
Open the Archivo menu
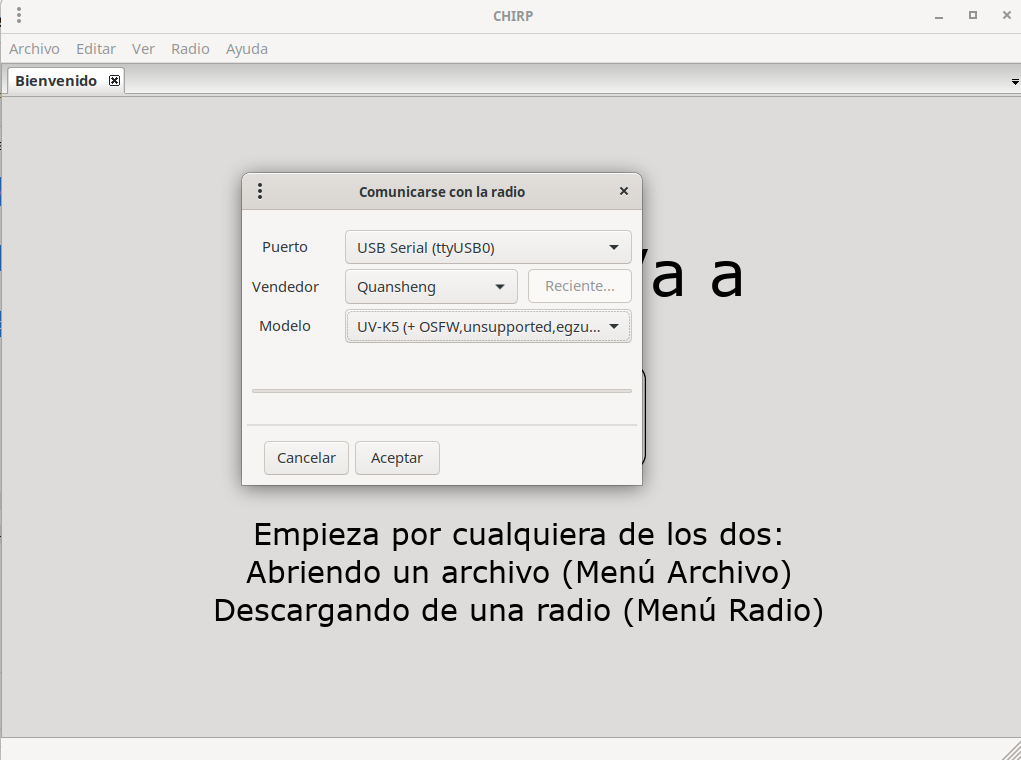point(34,49)
